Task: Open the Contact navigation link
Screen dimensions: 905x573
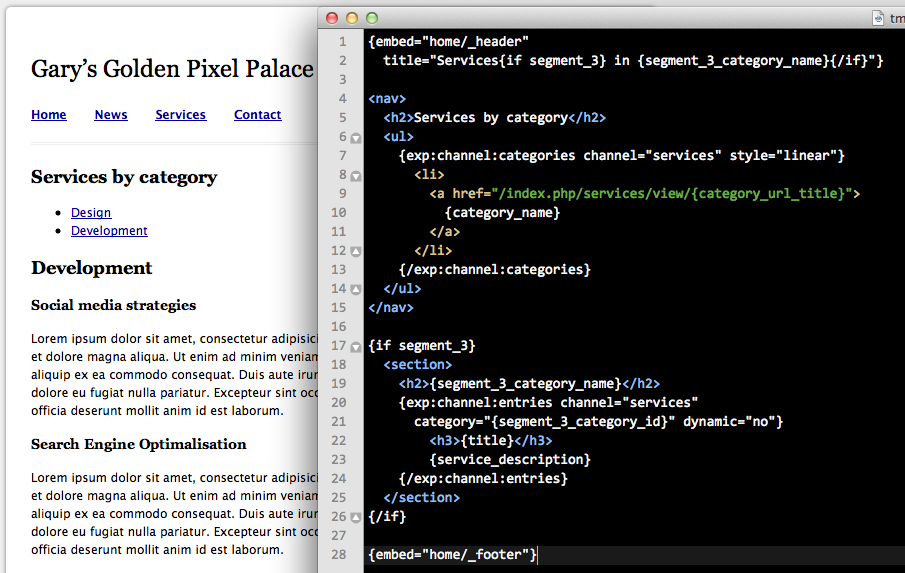Action: click(257, 115)
